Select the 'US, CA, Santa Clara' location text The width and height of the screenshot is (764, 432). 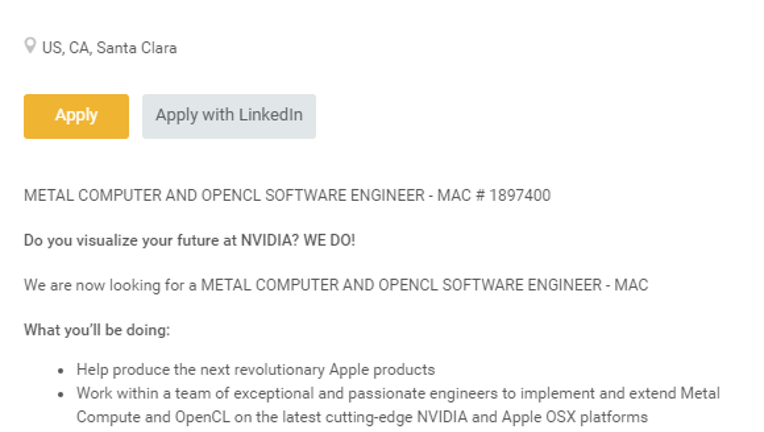coord(109,48)
